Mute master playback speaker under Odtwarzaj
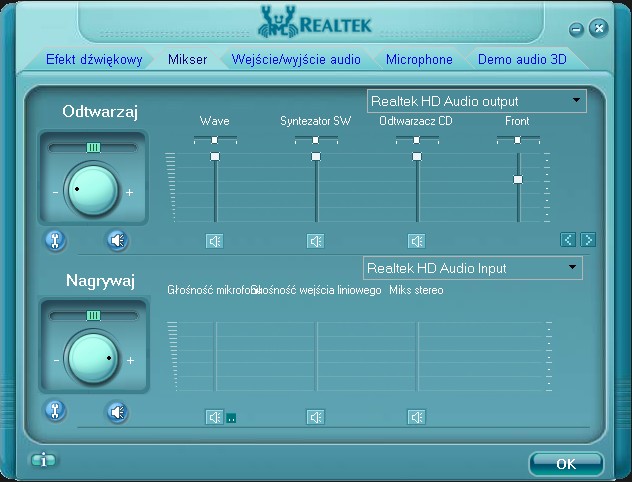Screen dimensions: 632x482 click(x=118, y=241)
